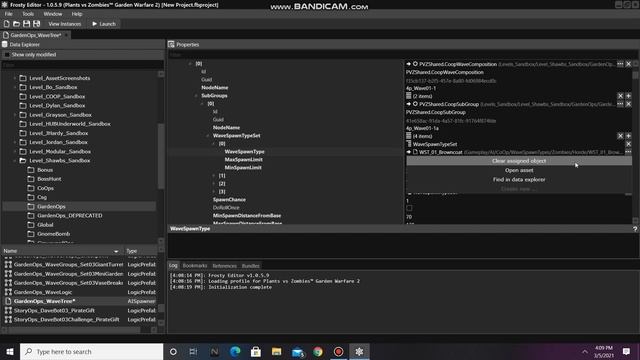Open the Help menu

77,14
